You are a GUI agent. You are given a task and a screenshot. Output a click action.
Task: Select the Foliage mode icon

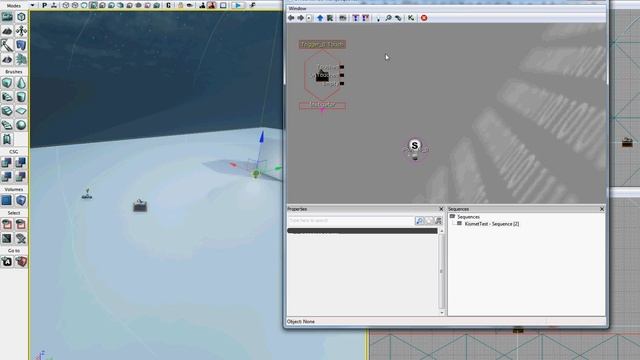point(21,60)
